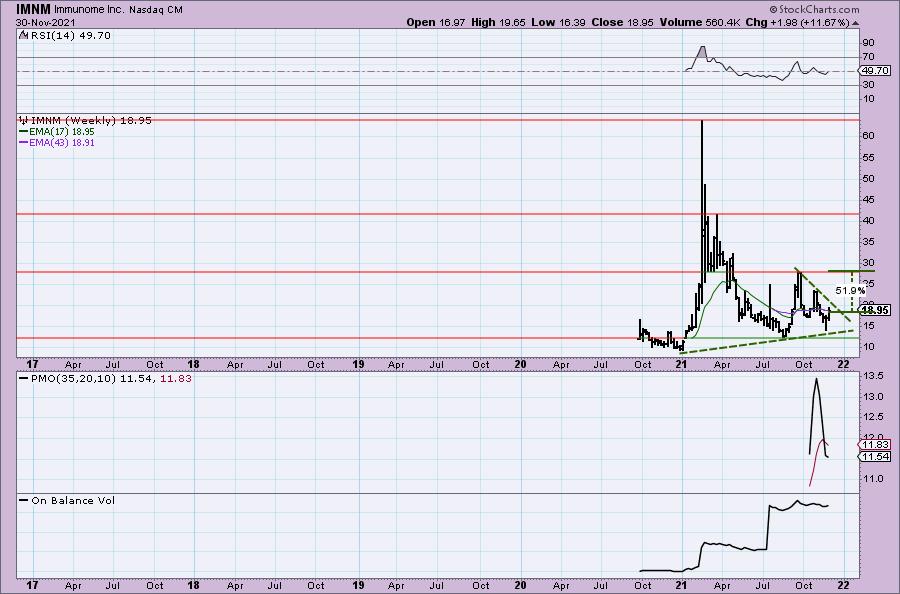Click the Open 16.97 value
900x594 pixels.
pos(436,22)
